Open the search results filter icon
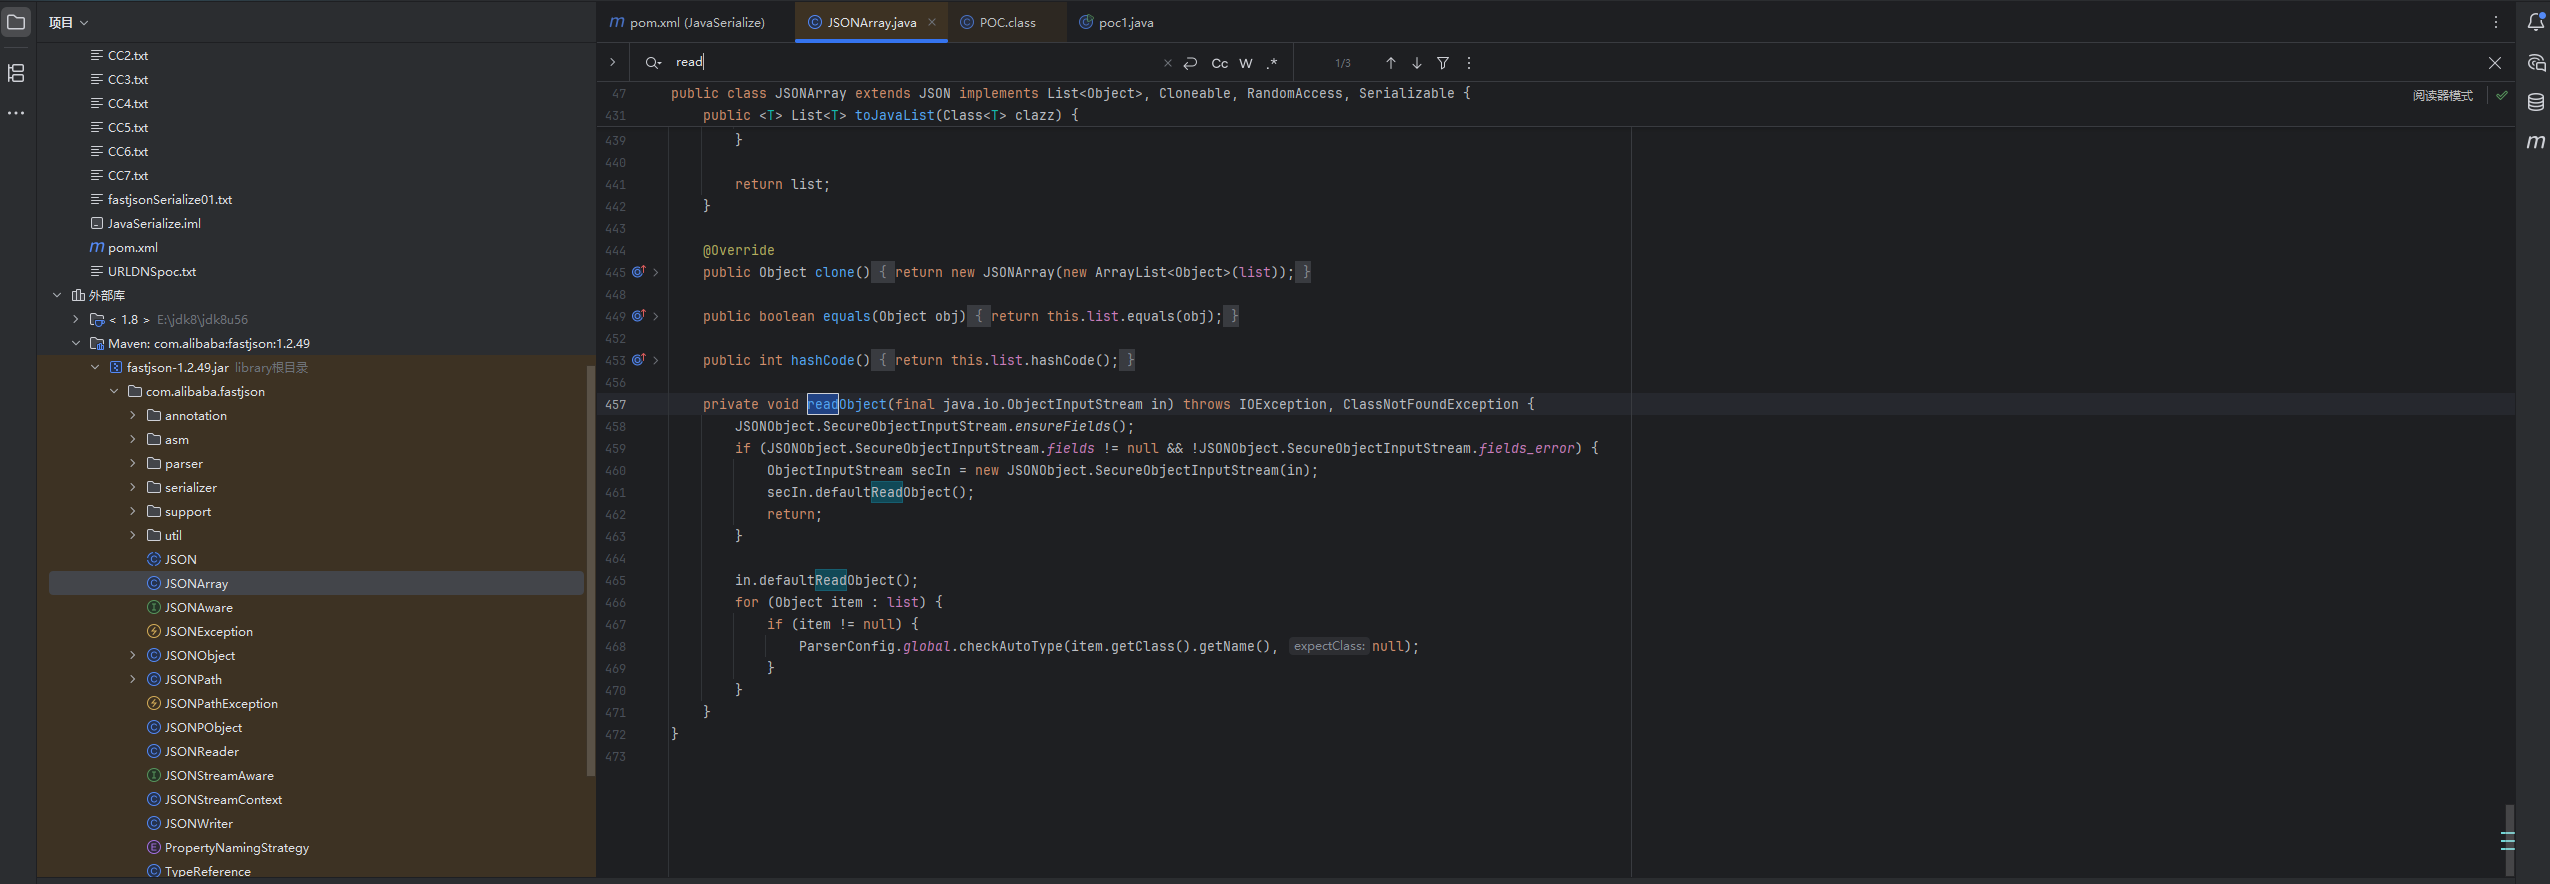The height and width of the screenshot is (884, 2550). (x=1442, y=63)
